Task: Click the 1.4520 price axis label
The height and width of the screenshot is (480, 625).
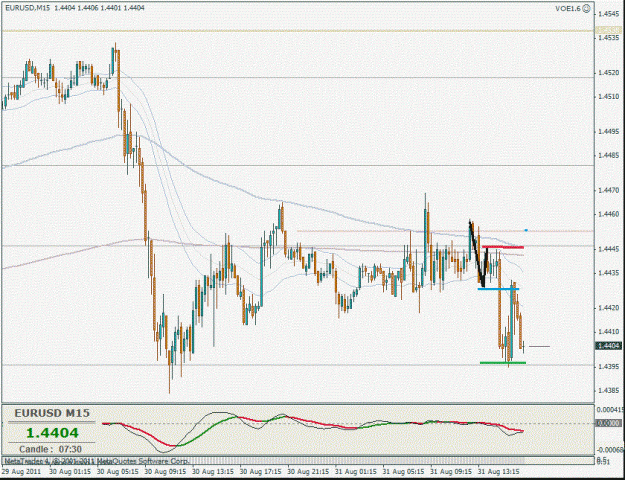Action: pyautogui.click(x=608, y=73)
